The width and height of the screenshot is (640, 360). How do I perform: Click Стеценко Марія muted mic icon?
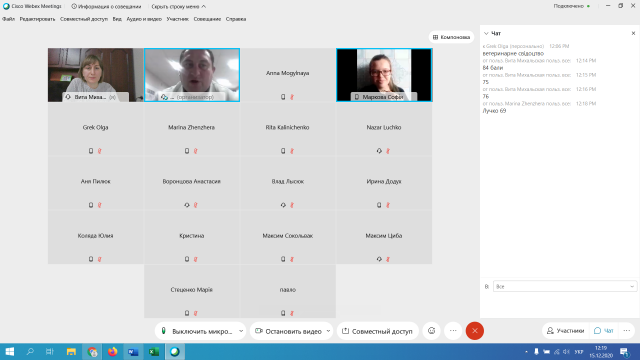click(x=196, y=313)
